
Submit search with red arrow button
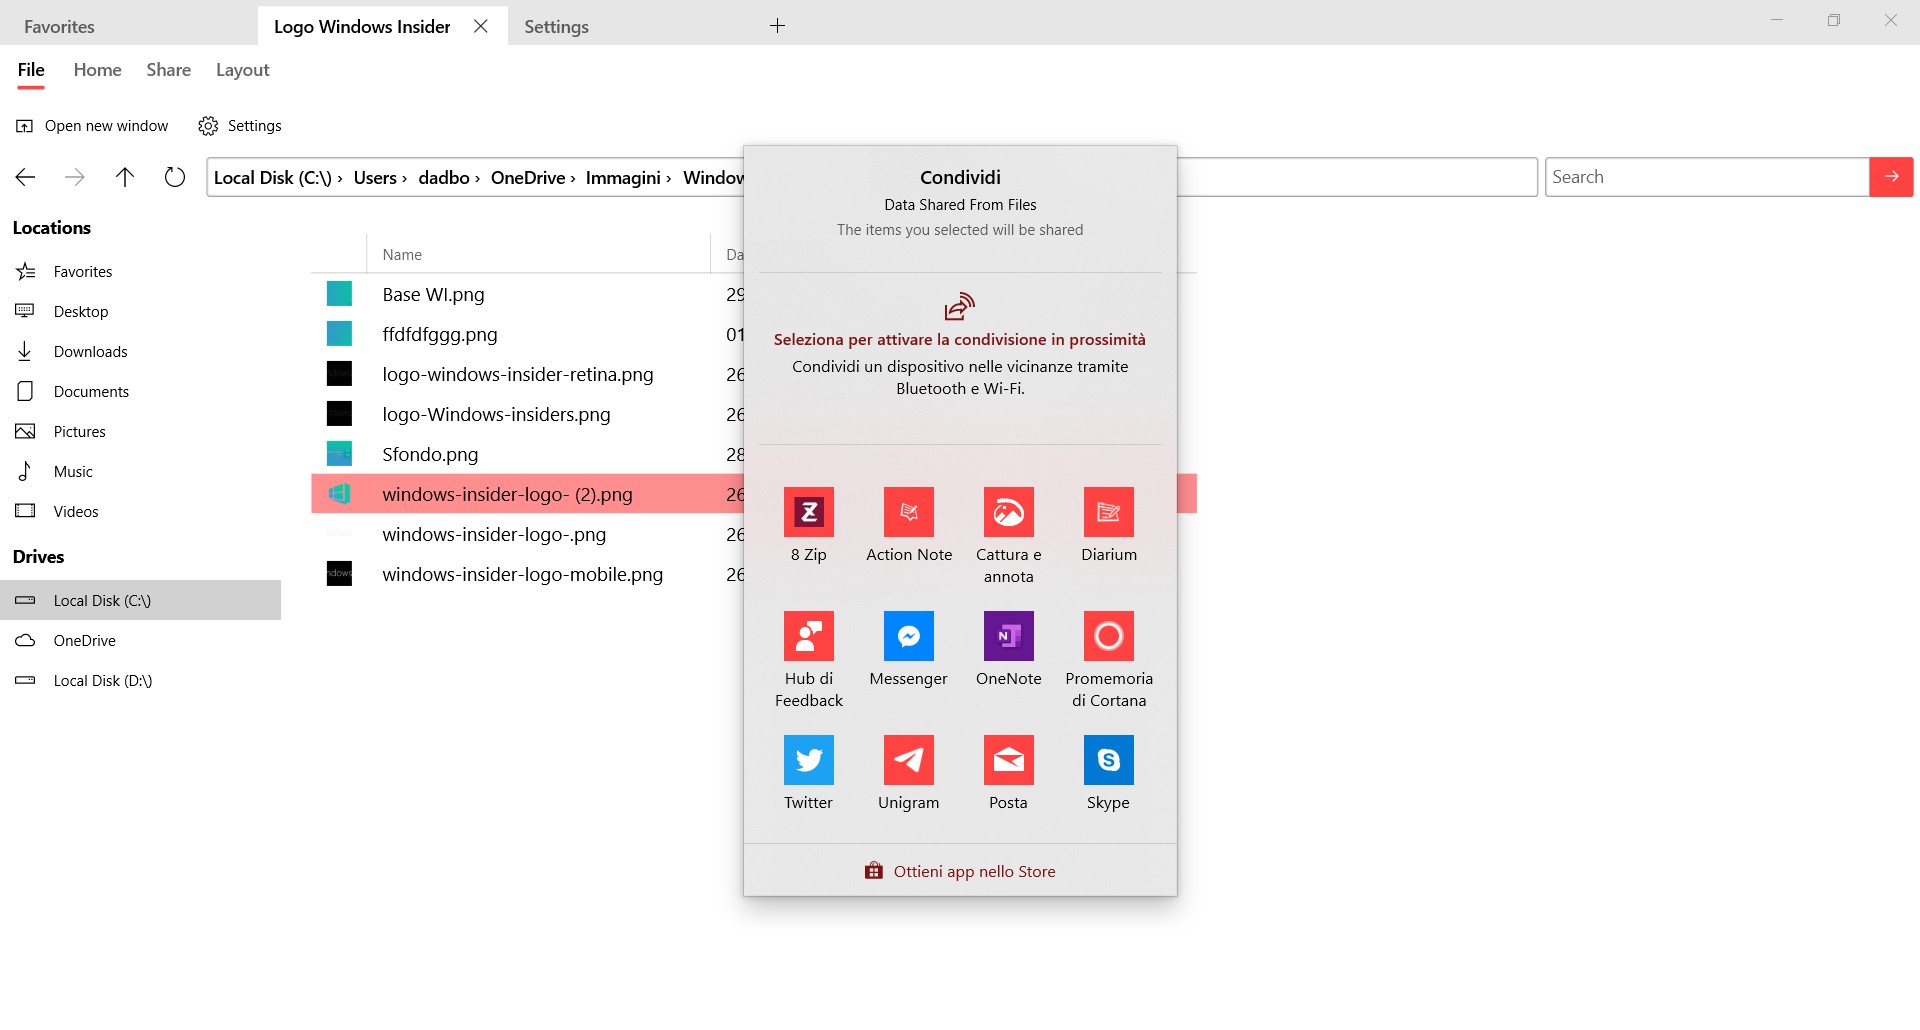click(1891, 177)
